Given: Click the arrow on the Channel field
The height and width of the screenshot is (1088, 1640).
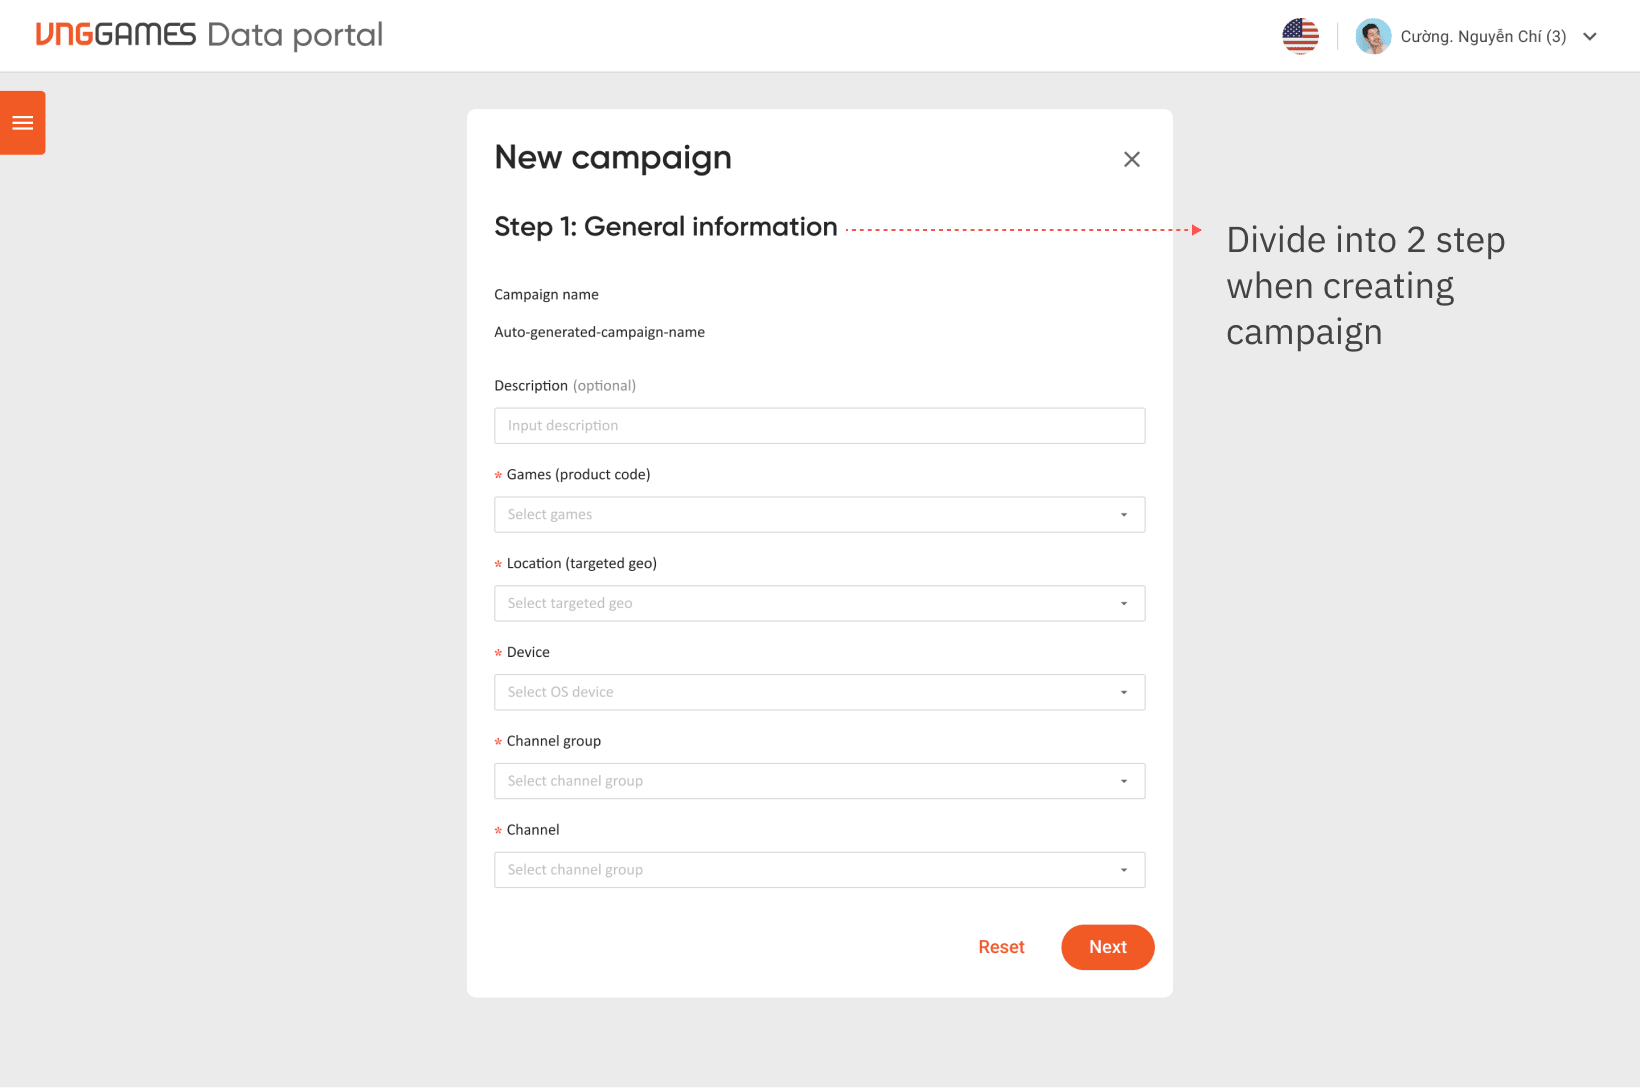Looking at the screenshot, I should coord(1124,870).
